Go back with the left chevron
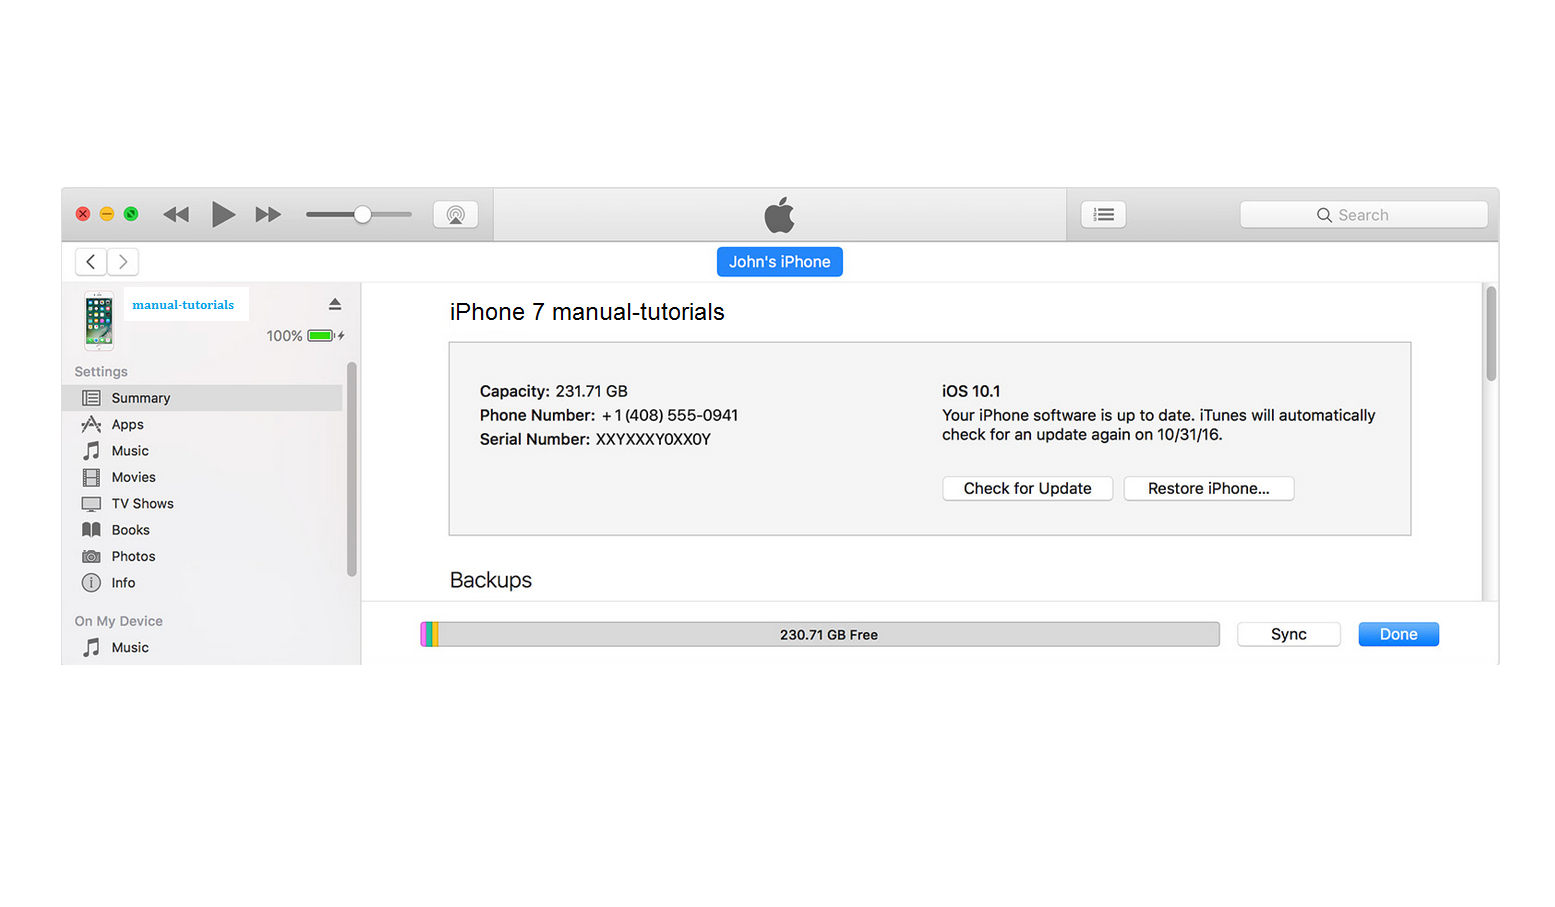1555x907 pixels. (91, 262)
